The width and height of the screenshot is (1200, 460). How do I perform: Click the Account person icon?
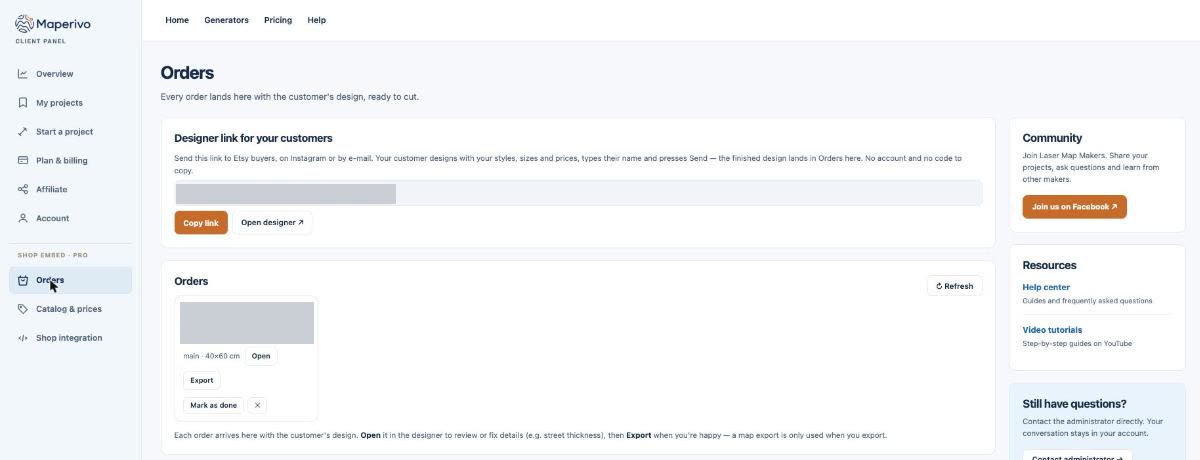23,218
